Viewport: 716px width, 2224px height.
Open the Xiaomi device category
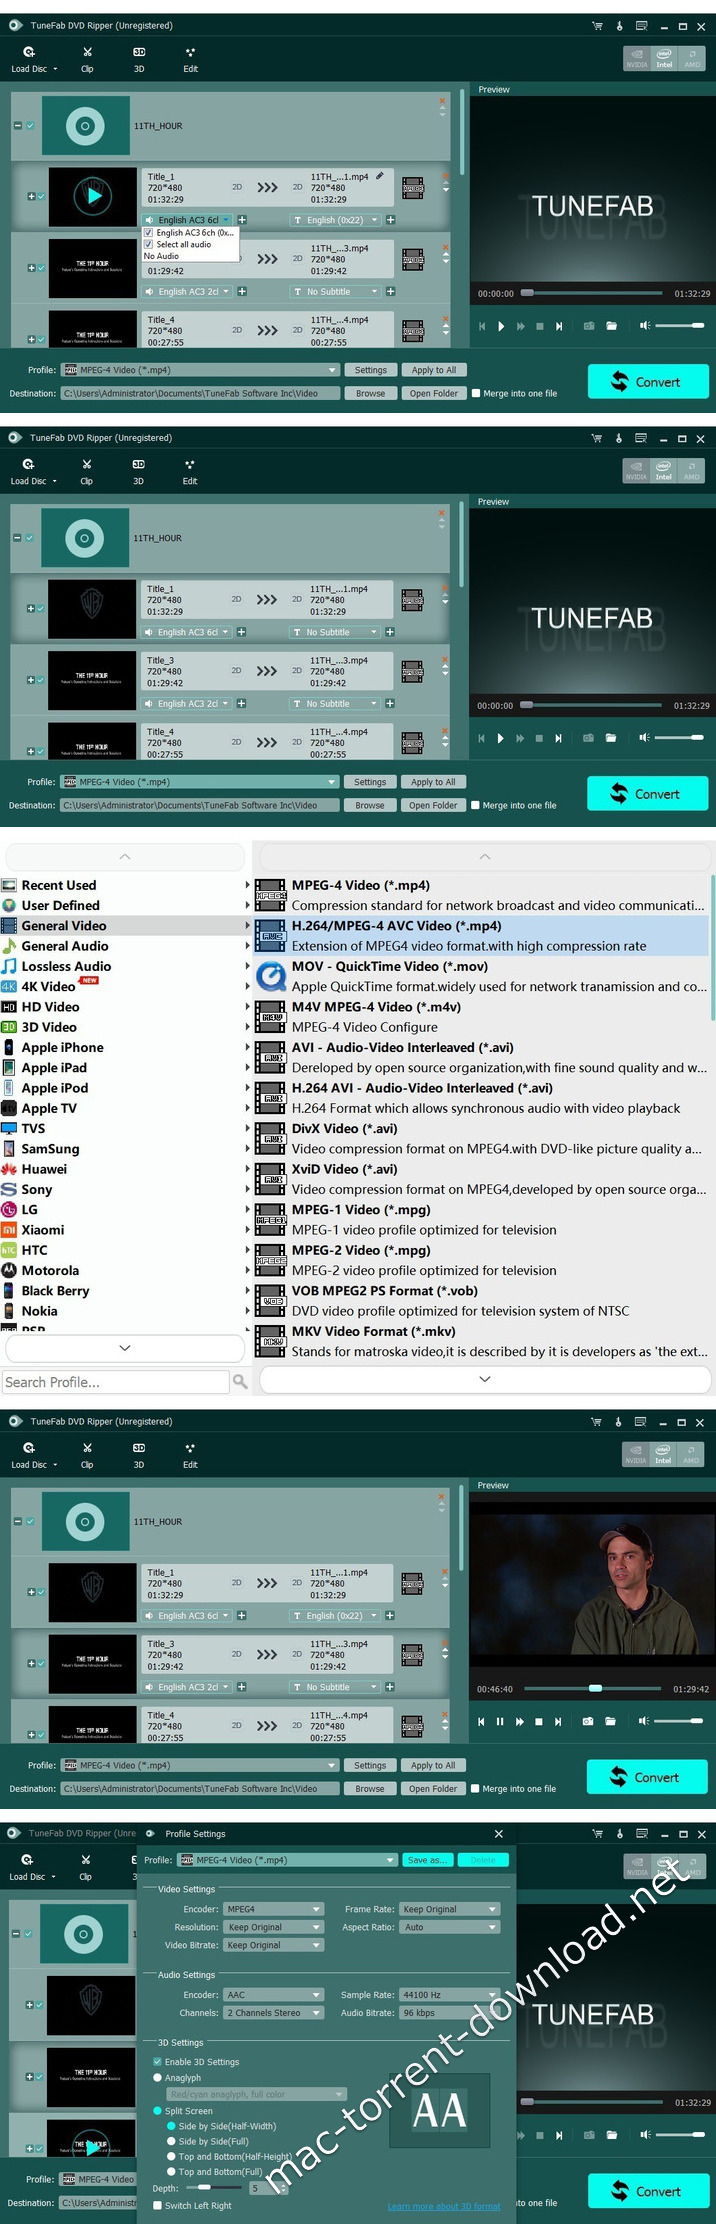(x=42, y=1230)
